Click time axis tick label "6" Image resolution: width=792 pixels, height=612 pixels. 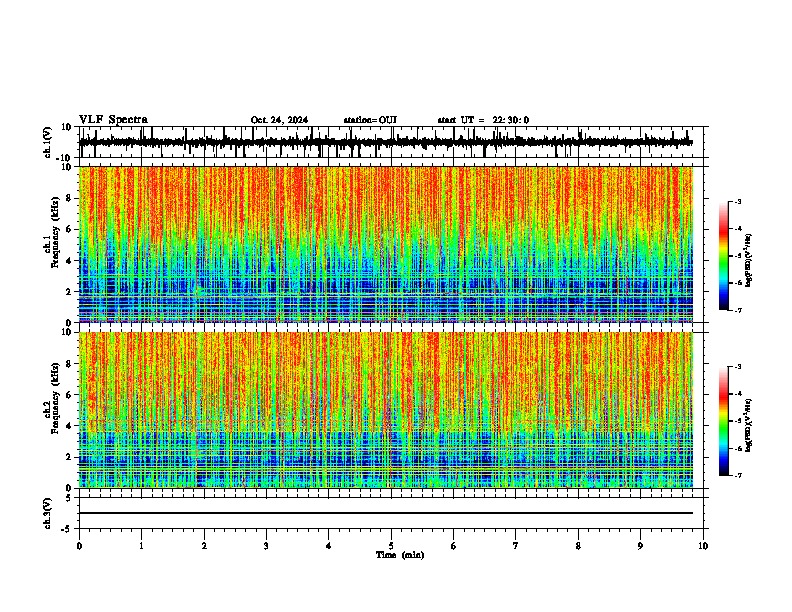coord(454,546)
